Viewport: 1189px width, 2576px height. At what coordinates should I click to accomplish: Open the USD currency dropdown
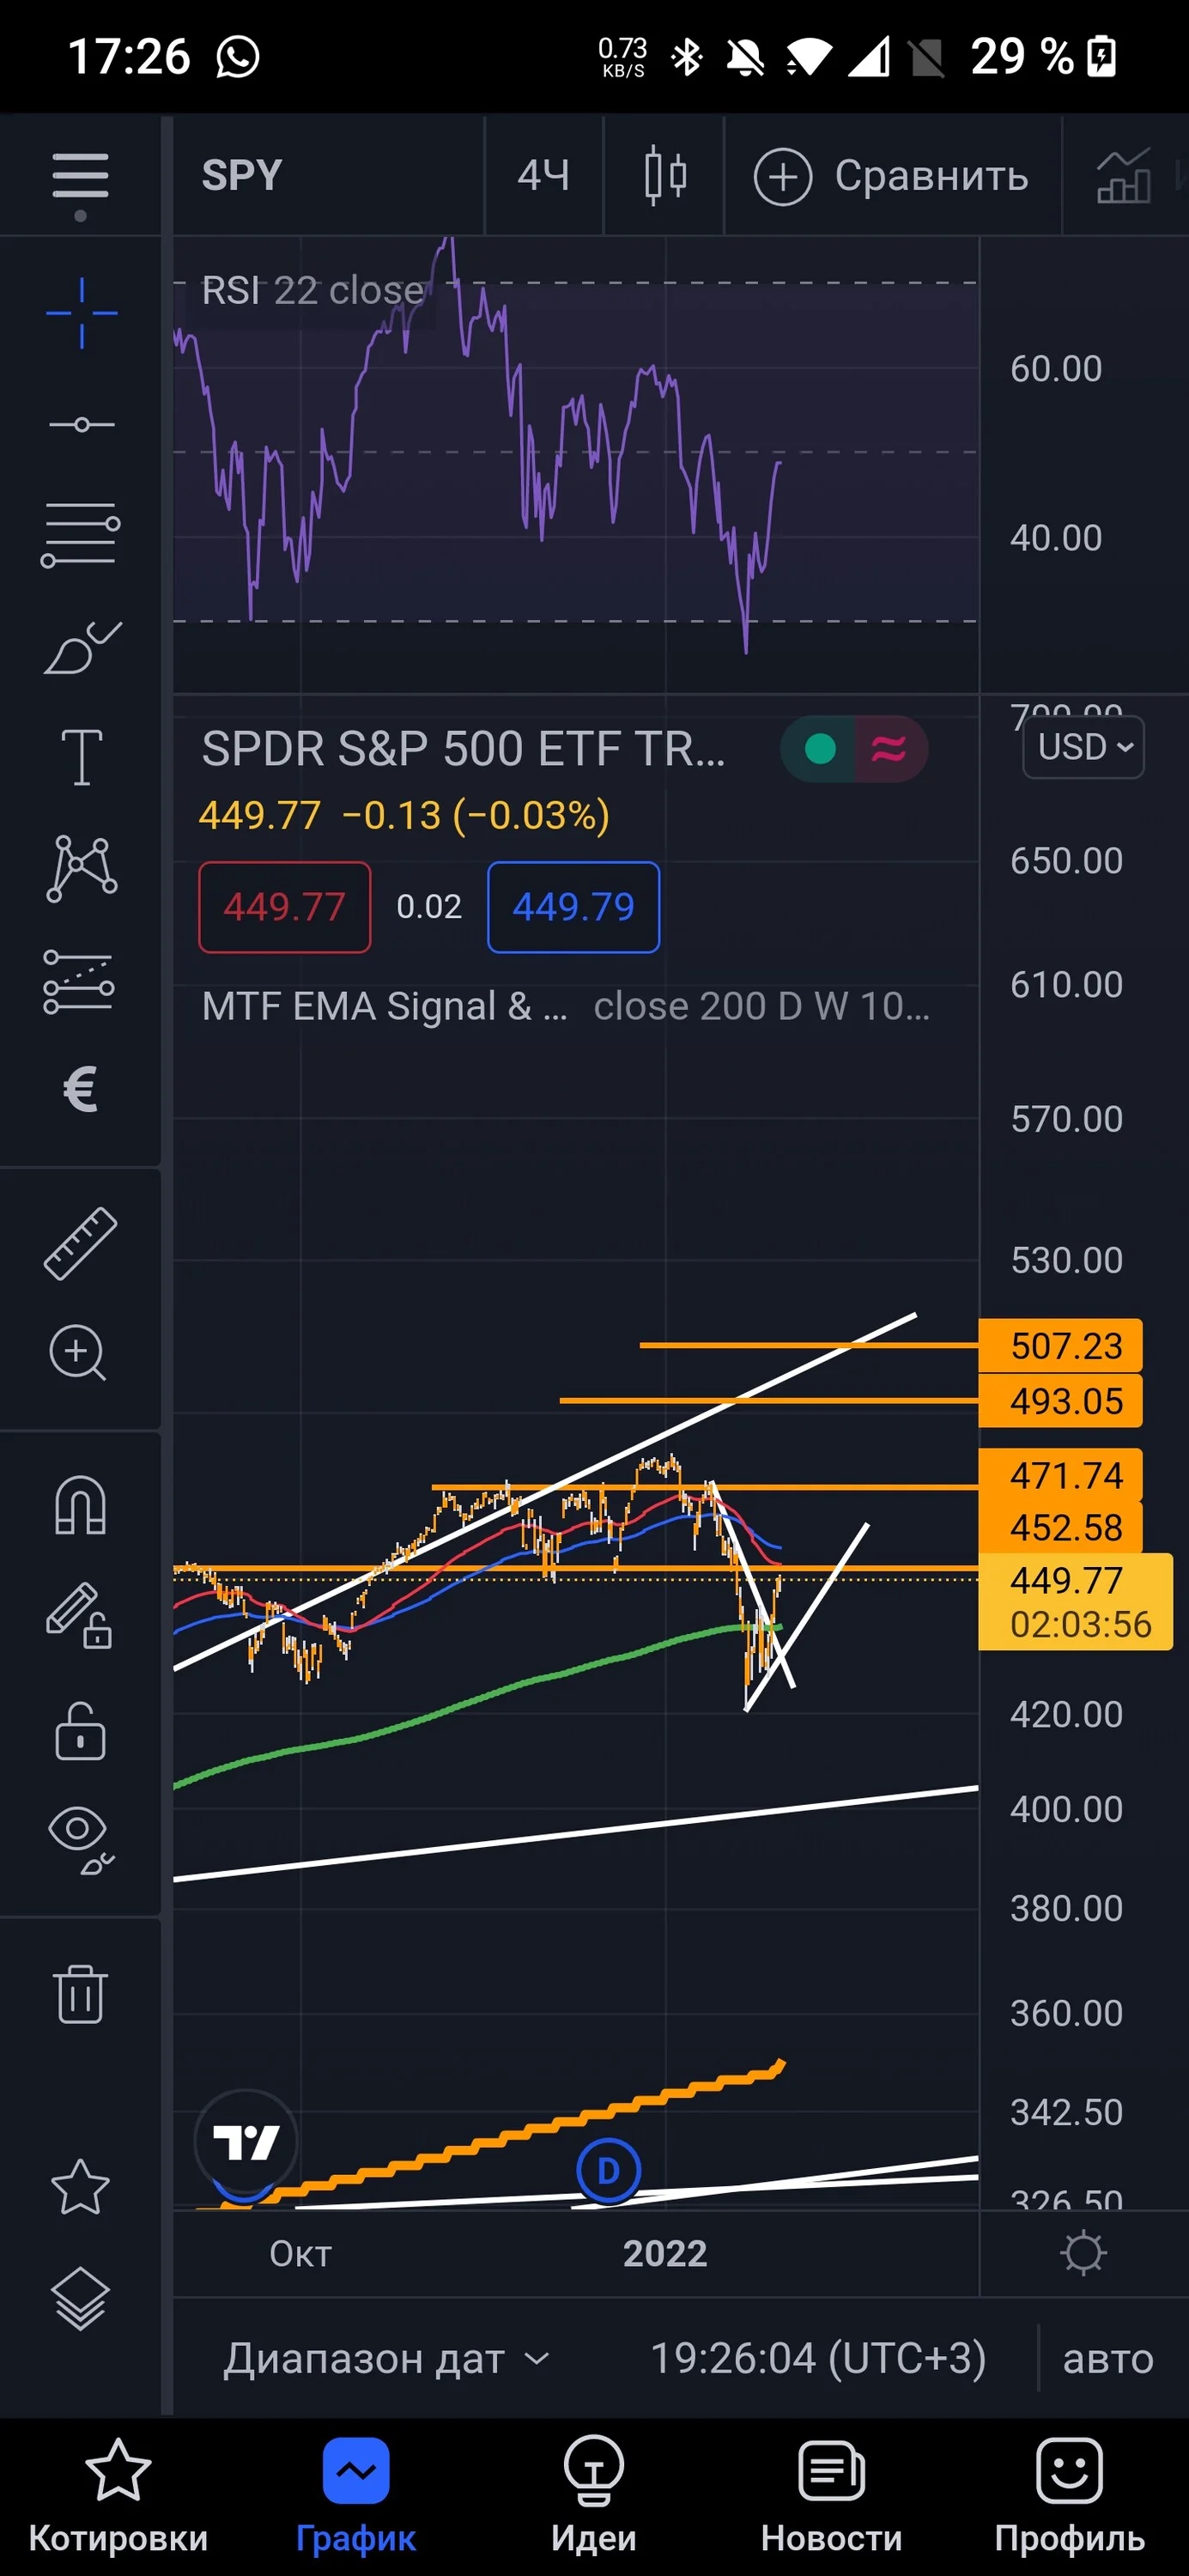(1084, 747)
